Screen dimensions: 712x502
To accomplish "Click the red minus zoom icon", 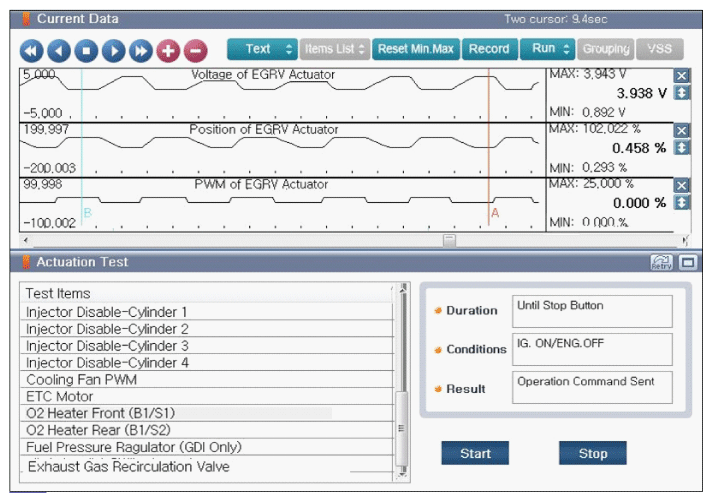I will coord(195,49).
